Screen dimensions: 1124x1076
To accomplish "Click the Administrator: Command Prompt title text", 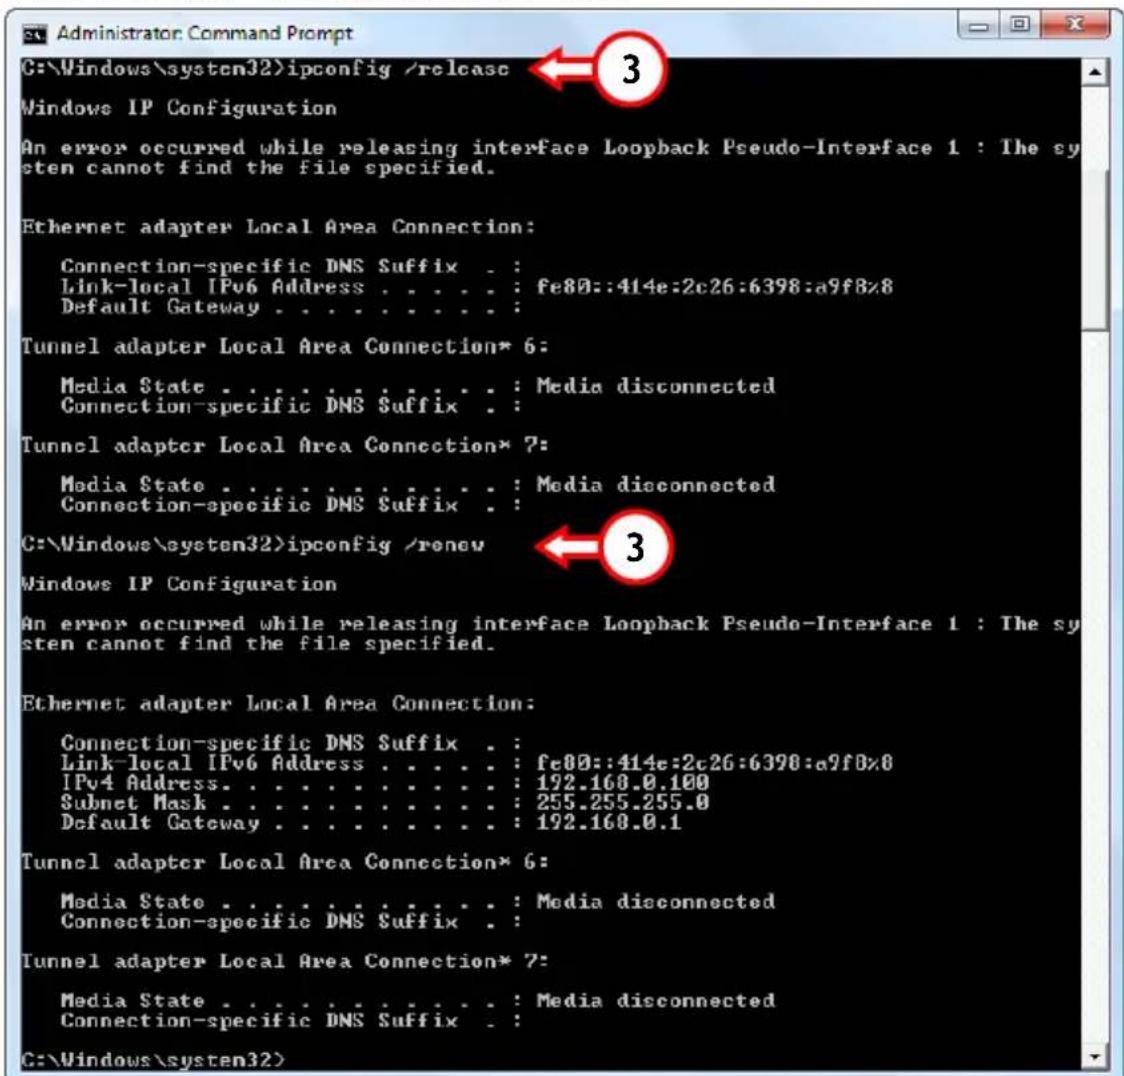I will [204, 33].
